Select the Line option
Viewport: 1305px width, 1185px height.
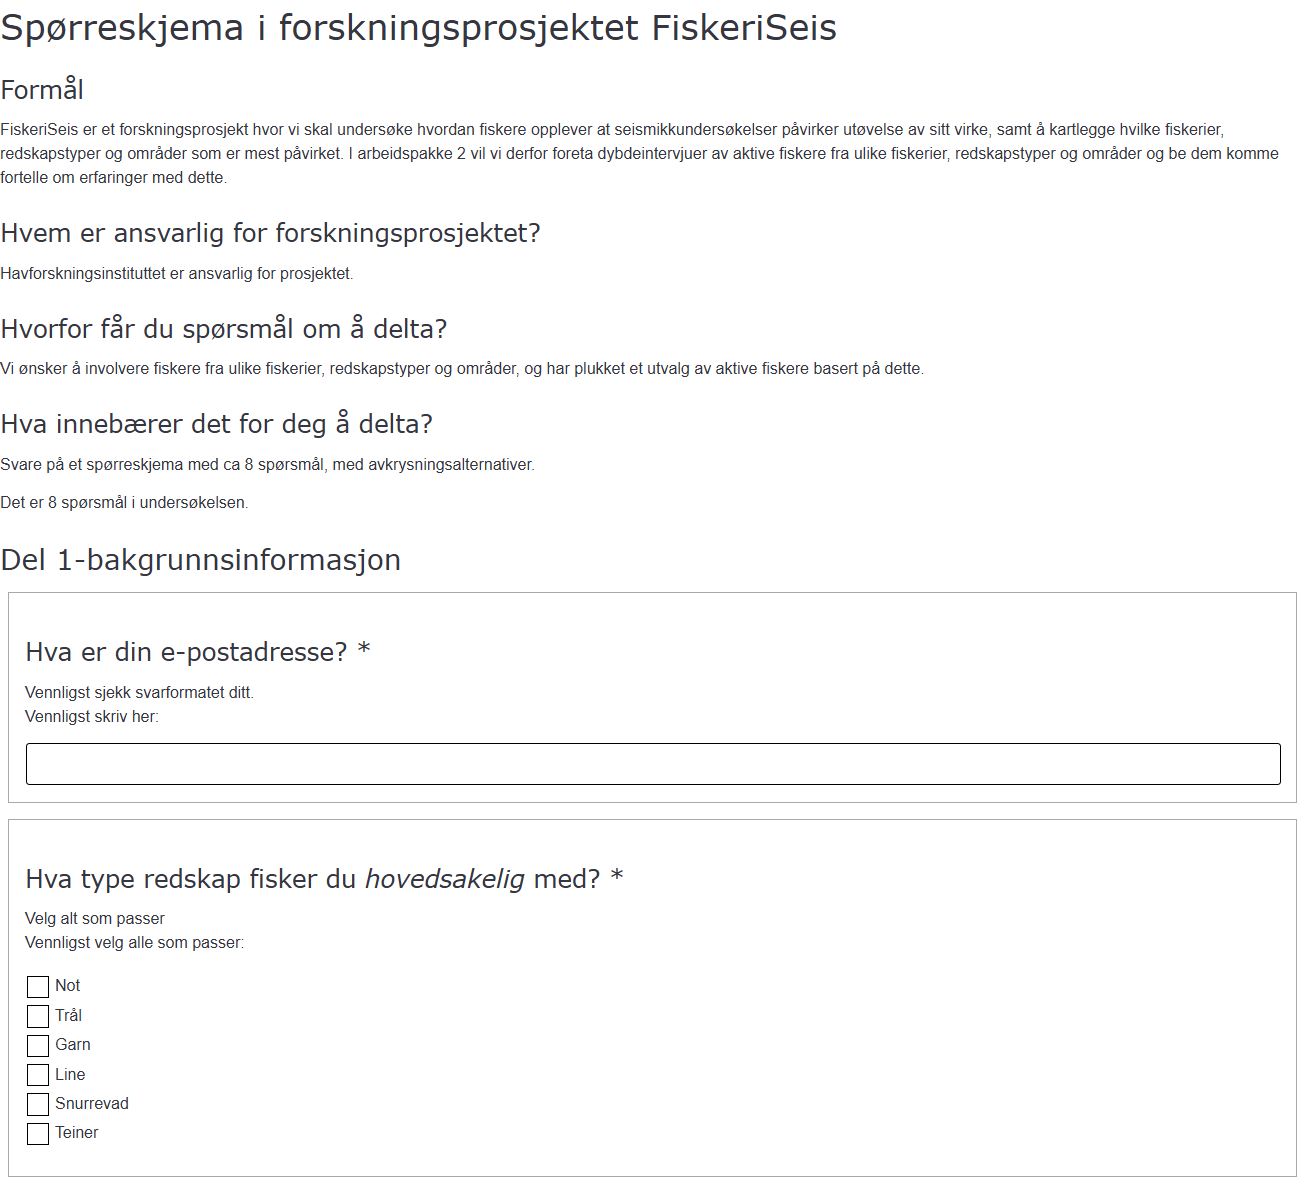coord(38,1074)
